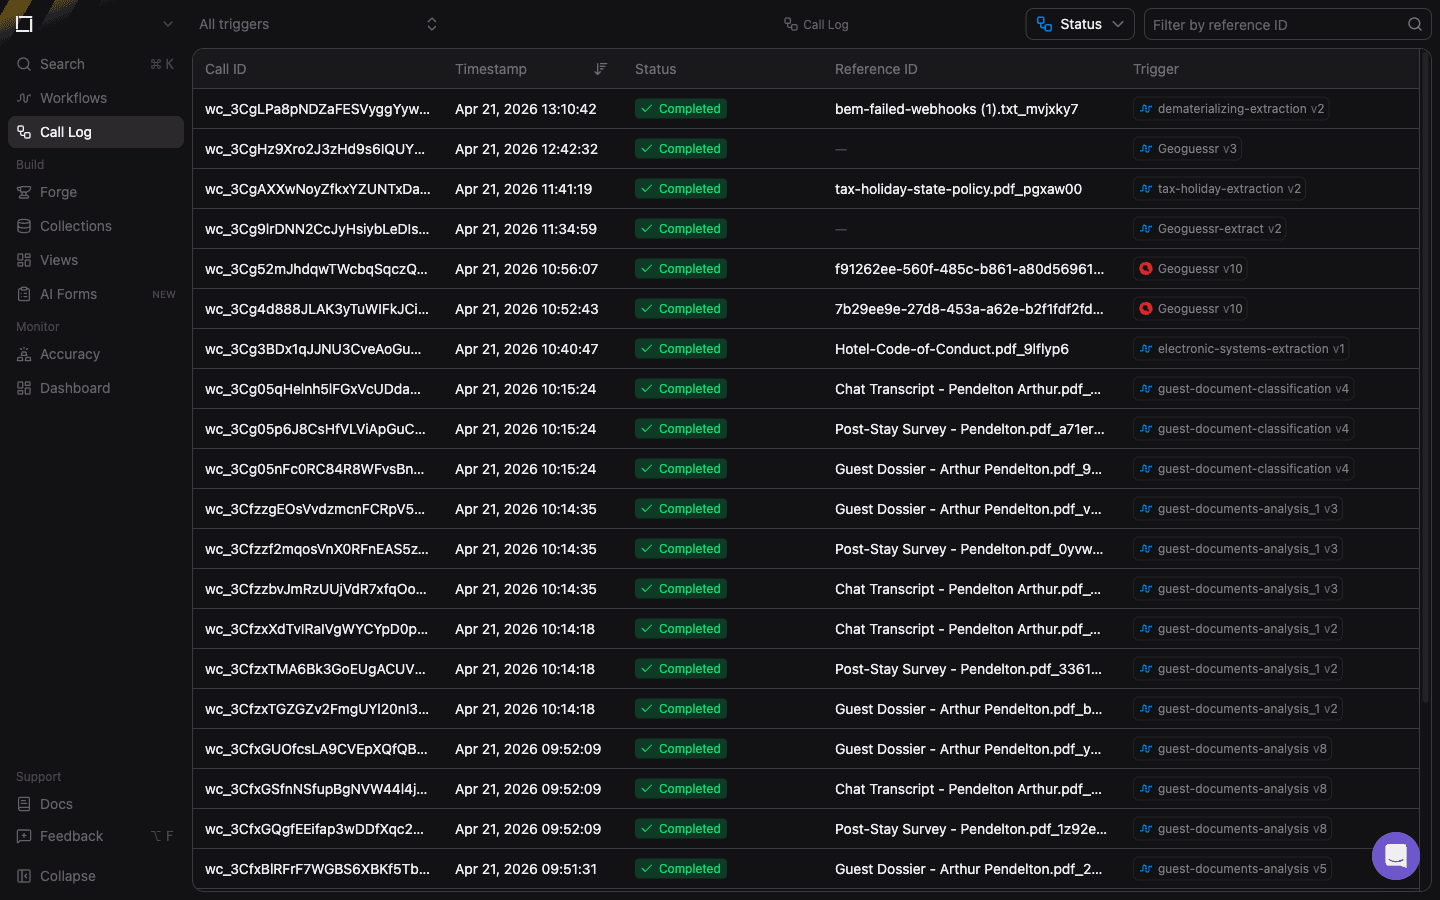Image resolution: width=1440 pixels, height=900 pixels.
Task: Open Workflows from the sidebar
Action: pyautogui.click(x=73, y=98)
